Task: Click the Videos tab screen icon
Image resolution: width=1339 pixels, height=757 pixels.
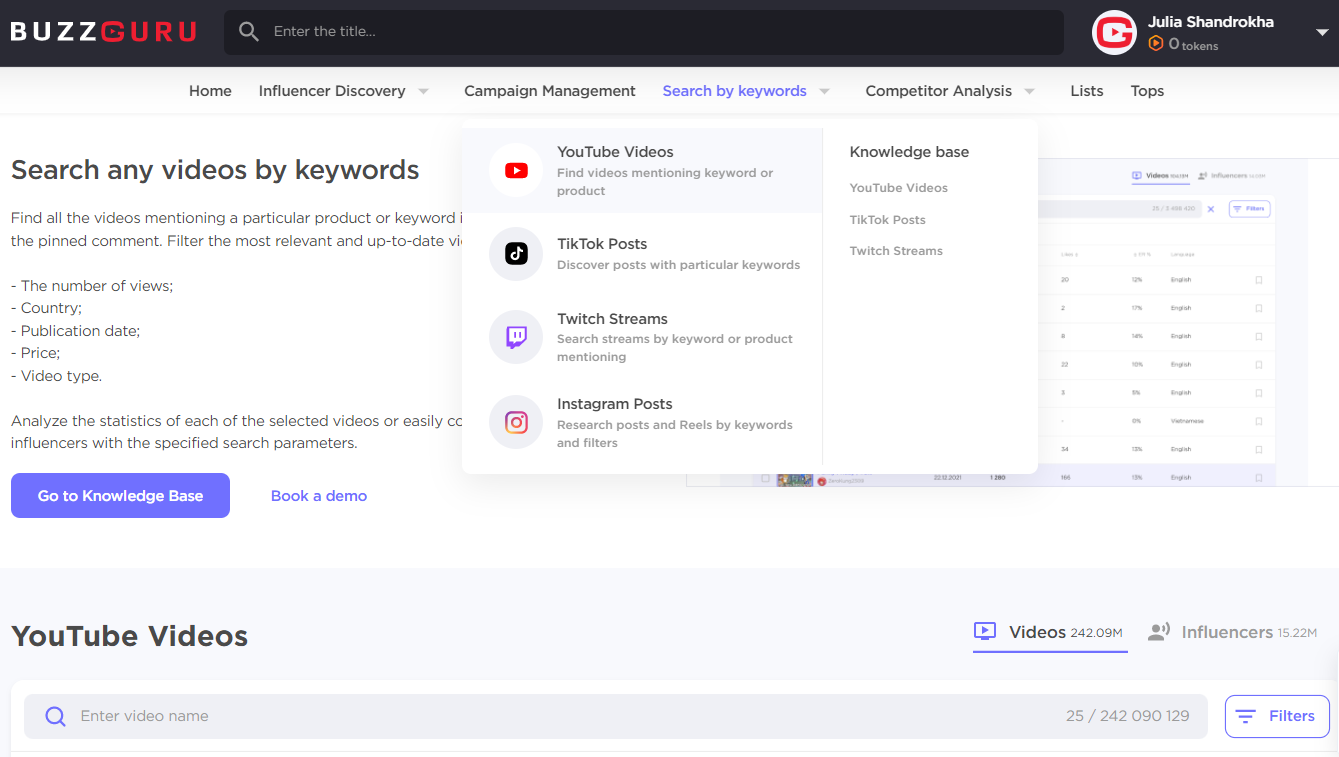Action: [985, 631]
